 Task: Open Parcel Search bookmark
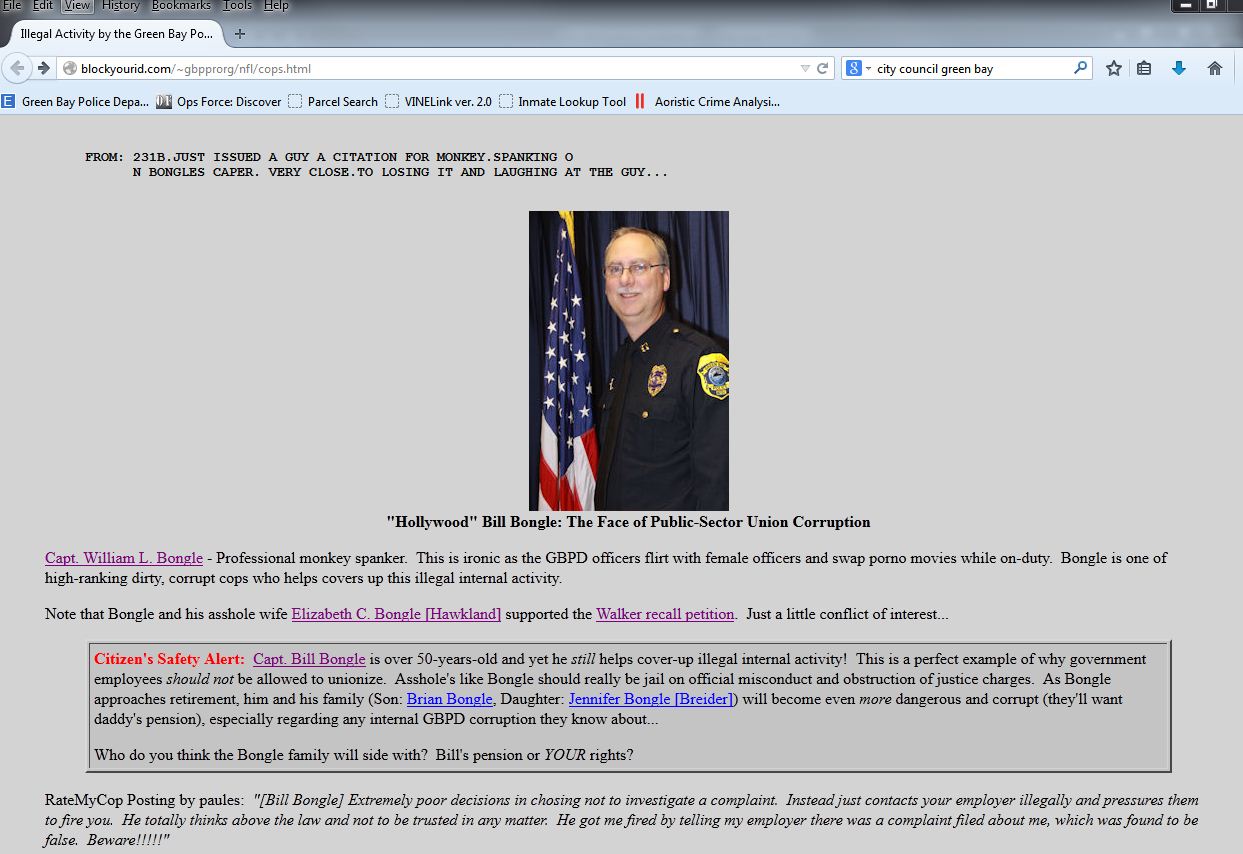(333, 101)
